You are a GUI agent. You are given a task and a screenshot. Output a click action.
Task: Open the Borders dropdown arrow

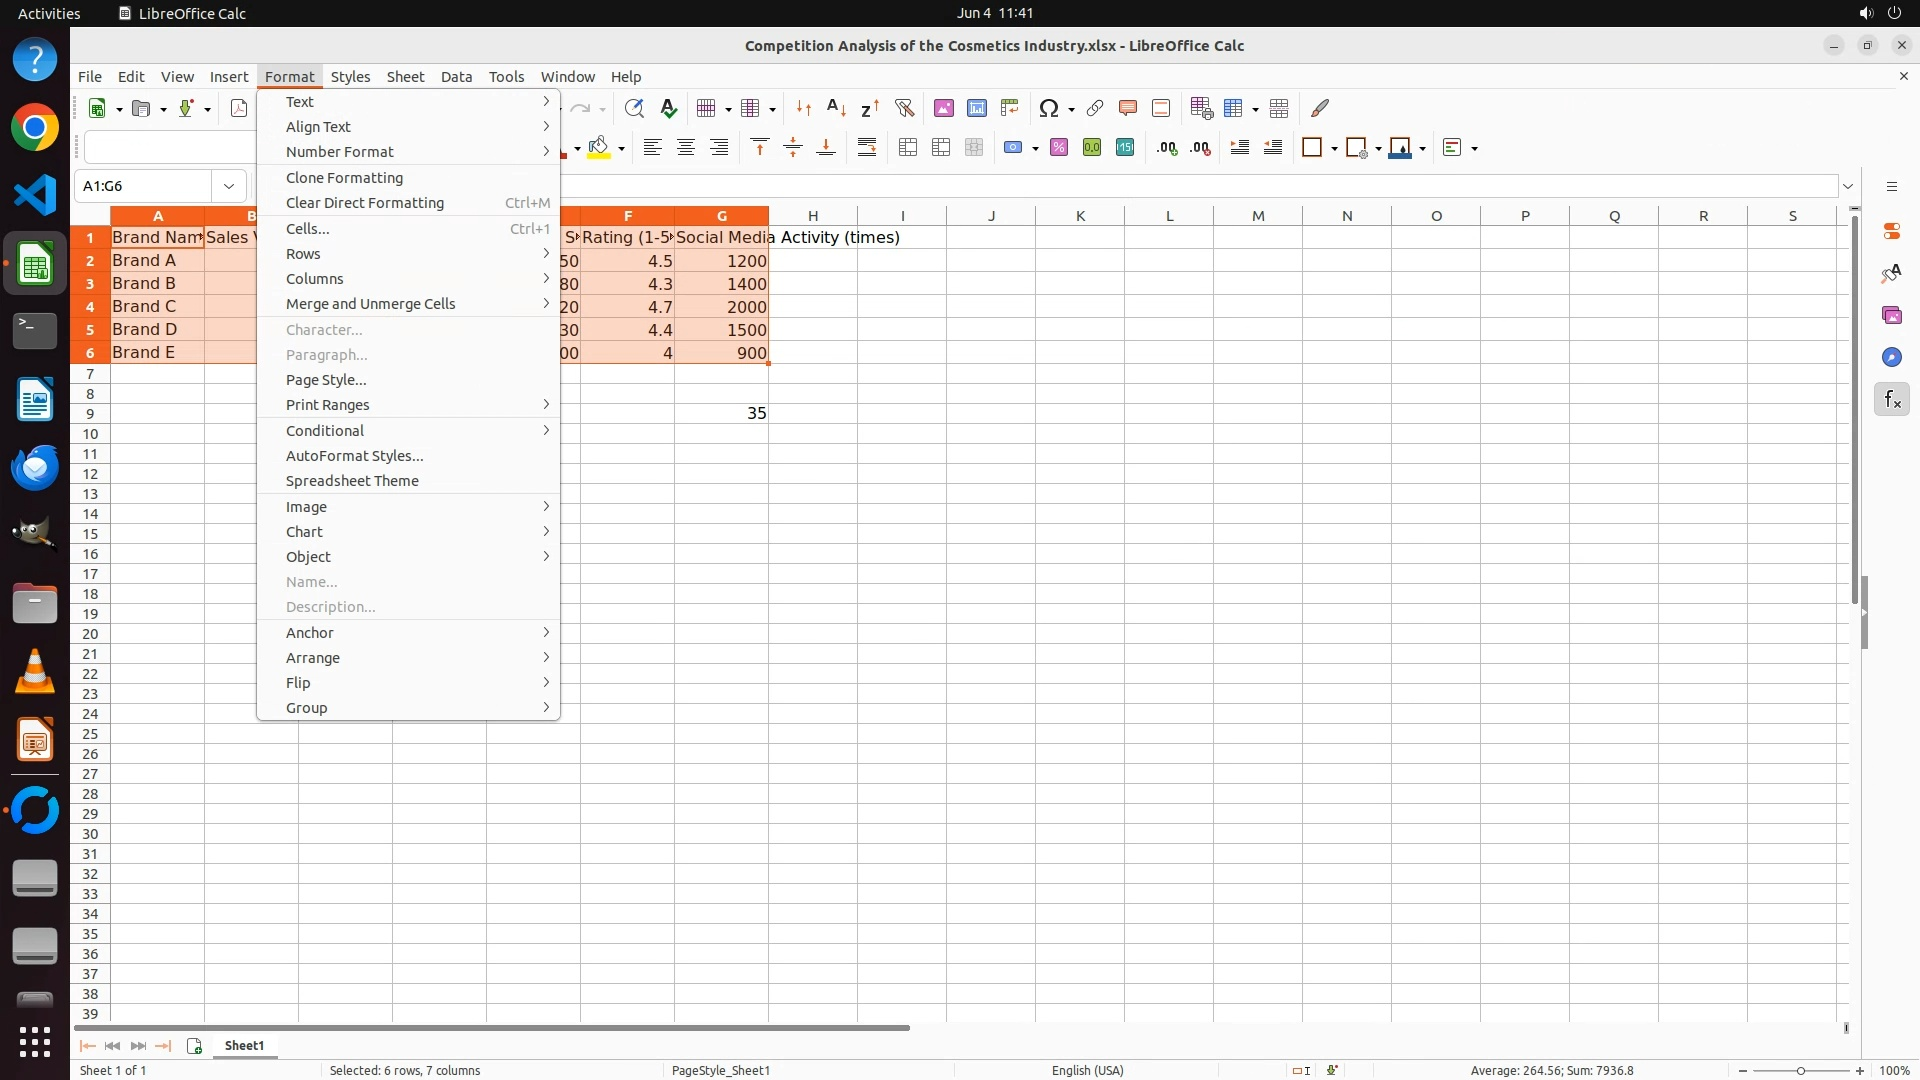tap(1334, 149)
